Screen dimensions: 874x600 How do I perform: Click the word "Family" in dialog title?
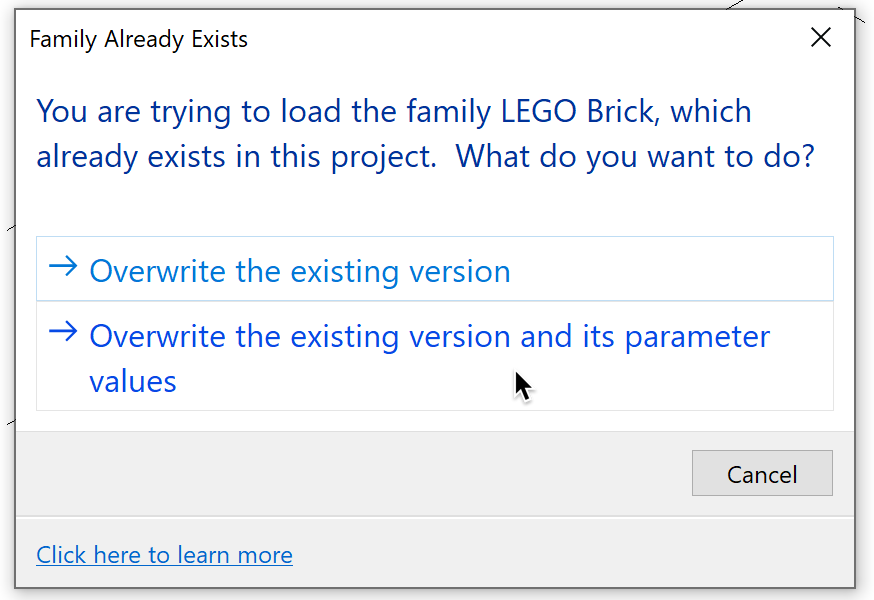[x=63, y=40]
